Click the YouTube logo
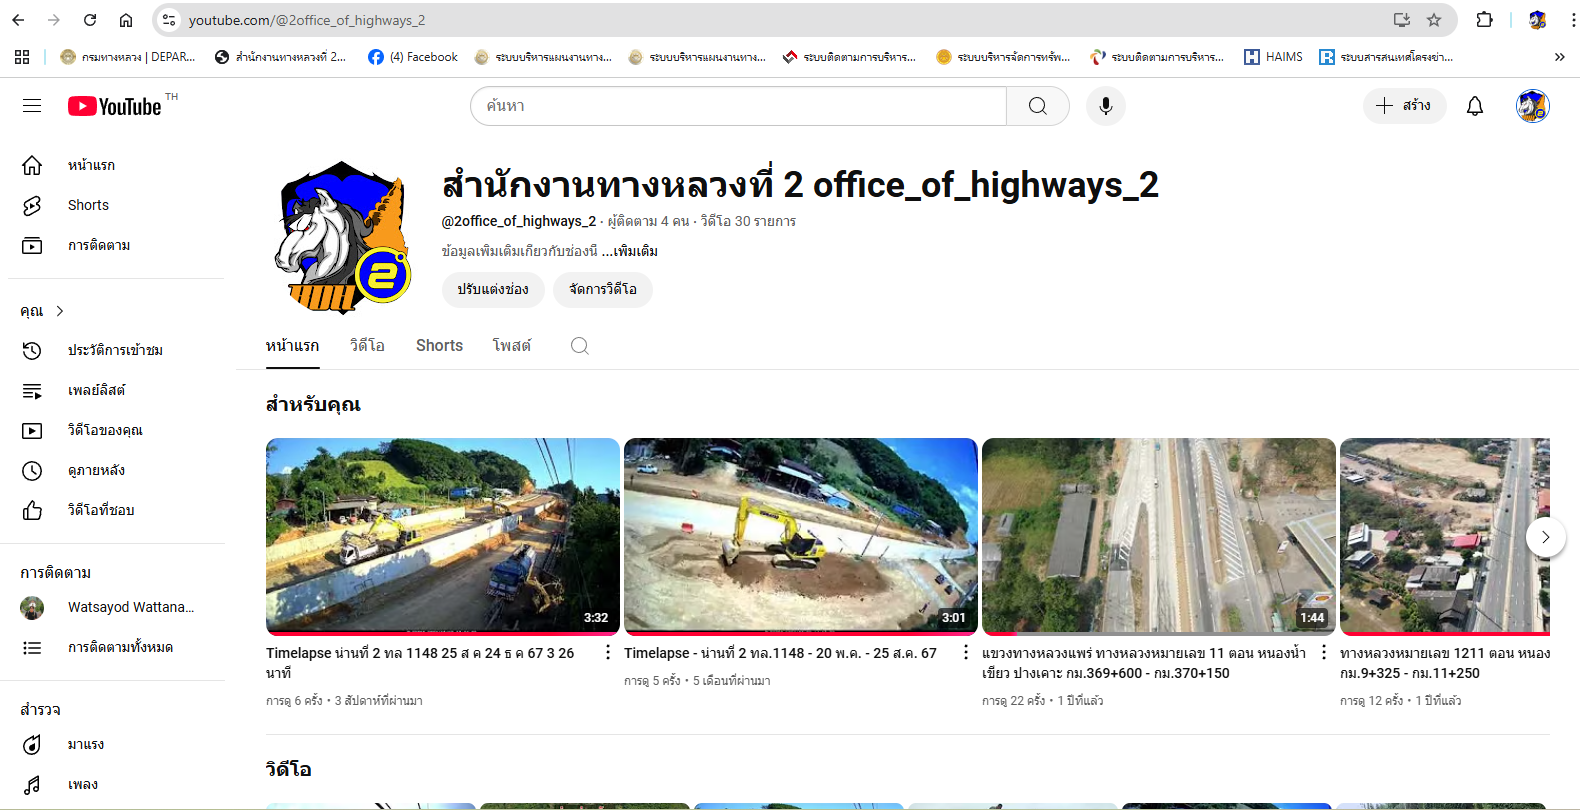The height and width of the screenshot is (810, 1580). click(x=115, y=106)
